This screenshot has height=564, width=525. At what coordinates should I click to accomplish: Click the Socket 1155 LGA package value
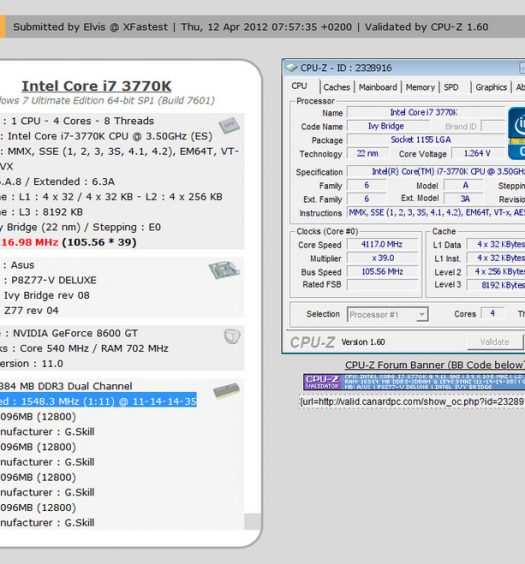[426, 140]
